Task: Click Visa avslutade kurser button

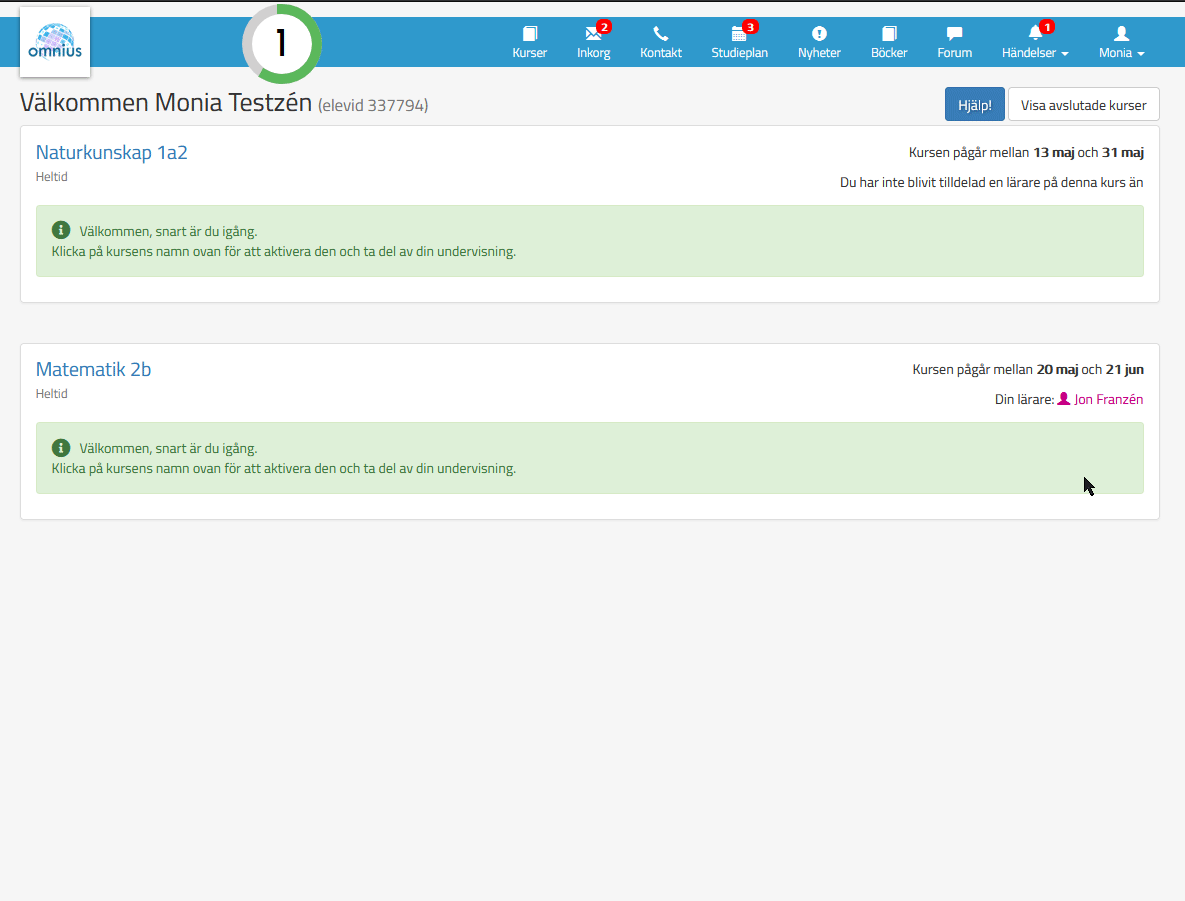Action: [1083, 104]
